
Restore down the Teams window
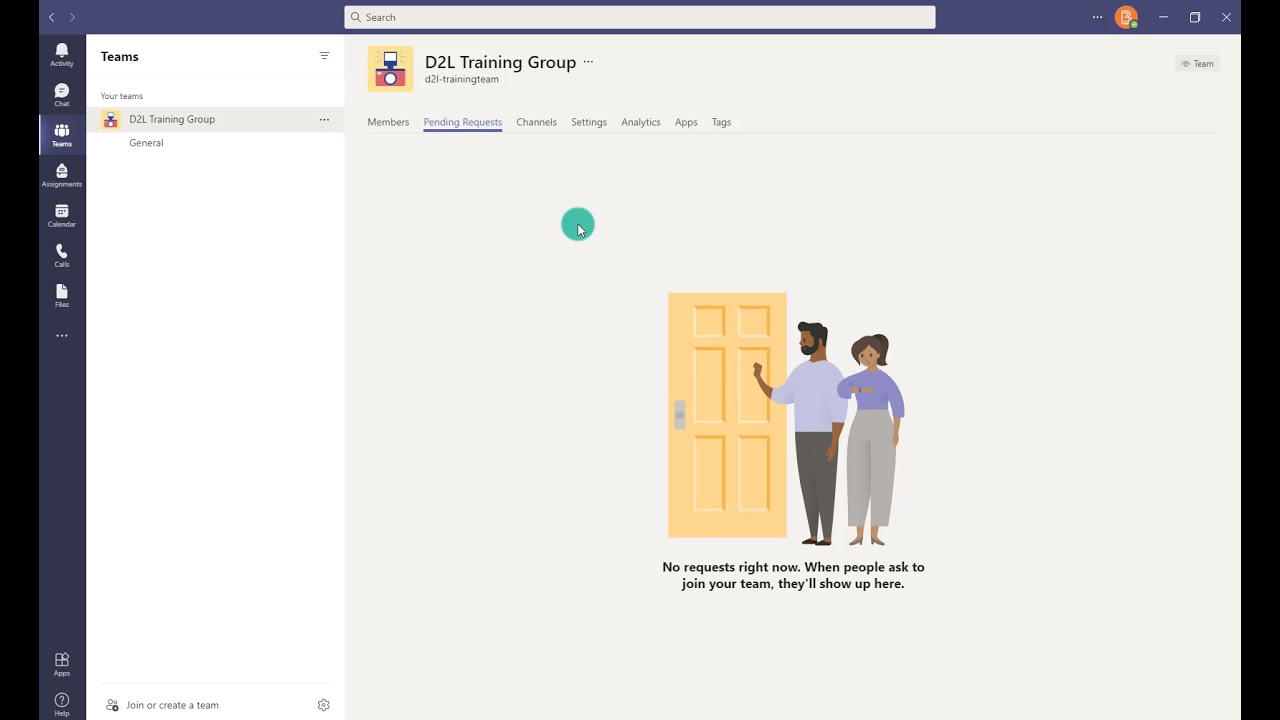coord(1195,17)
